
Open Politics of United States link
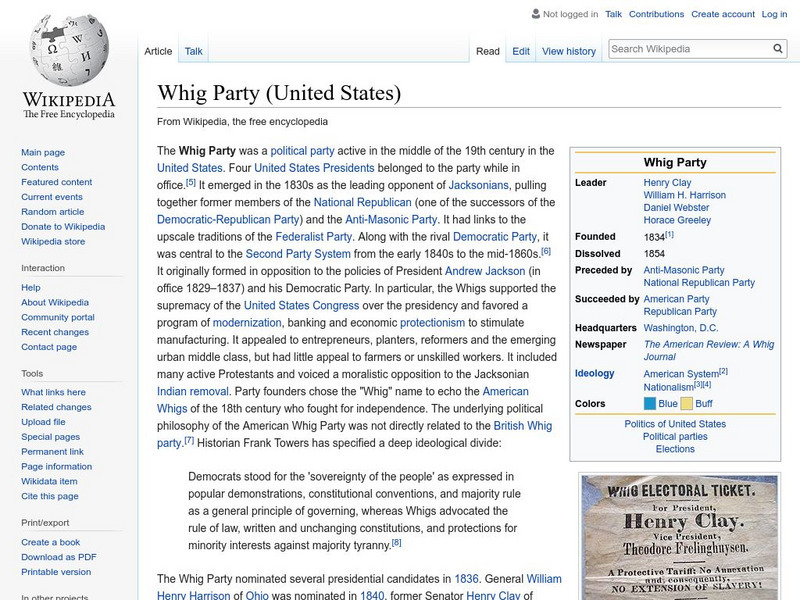coord(674,423)
